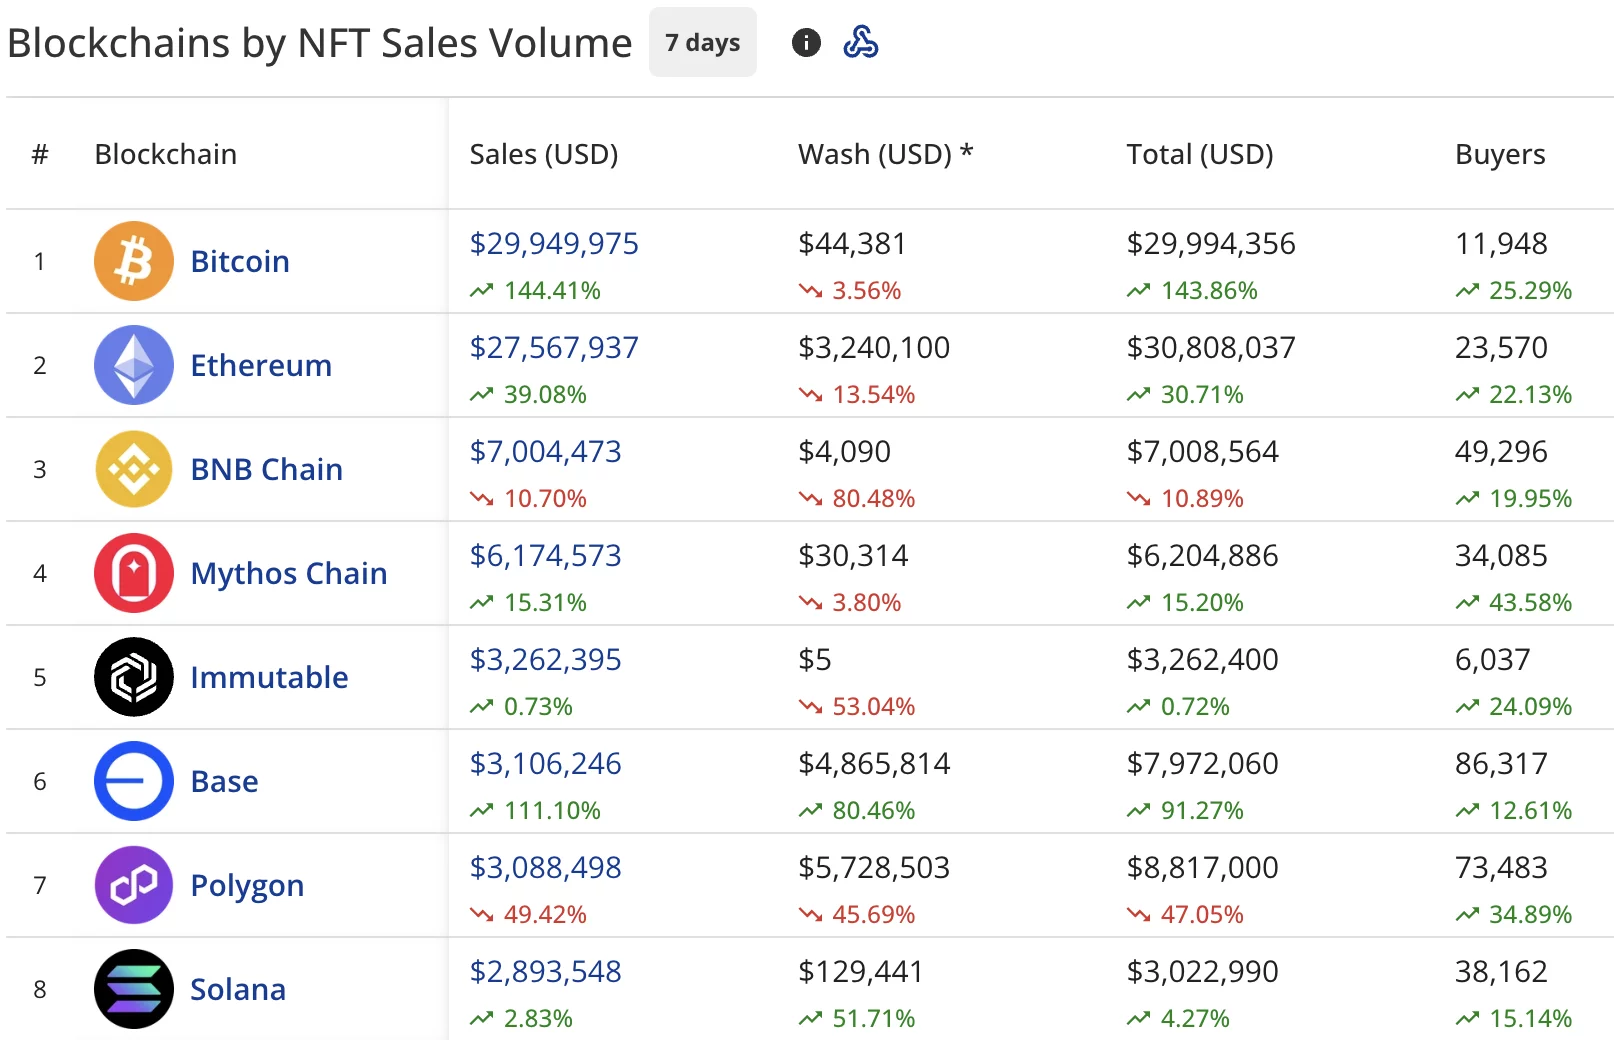Click the webhook/API icon in the header
The width and height of the screenshot is (1614, 1040).
(862, 42)
